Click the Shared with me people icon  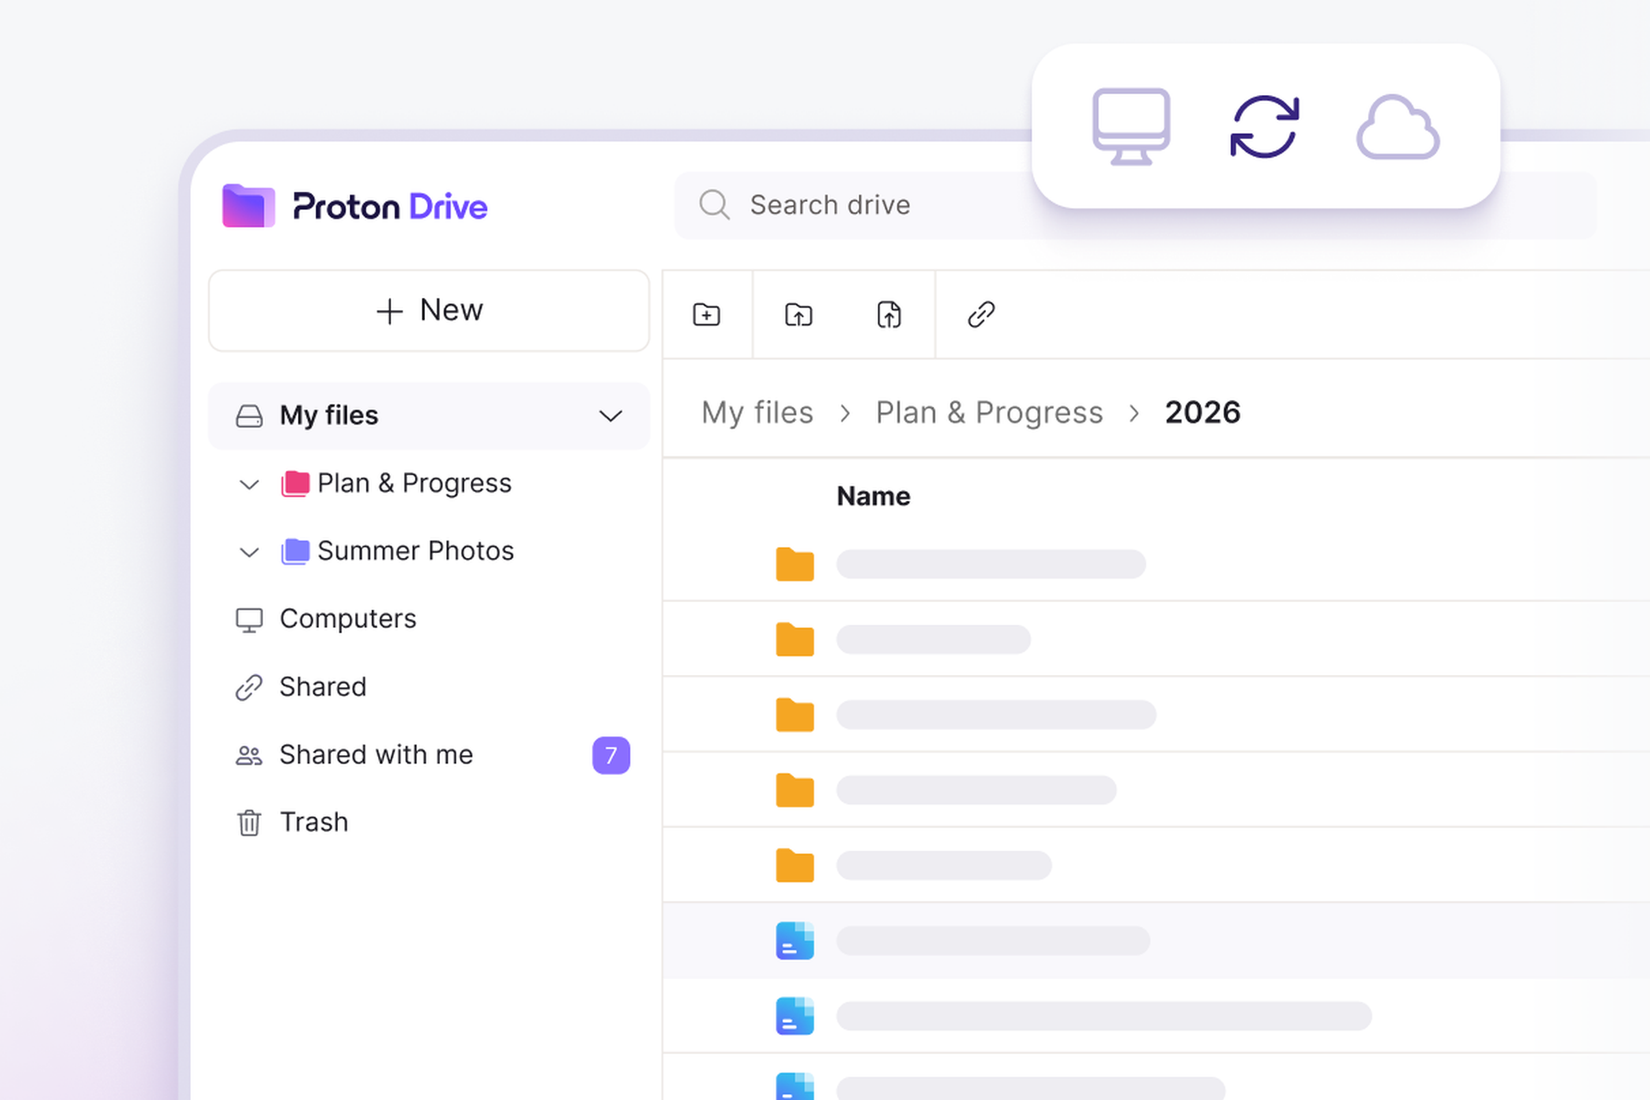(x=249, y=756)
